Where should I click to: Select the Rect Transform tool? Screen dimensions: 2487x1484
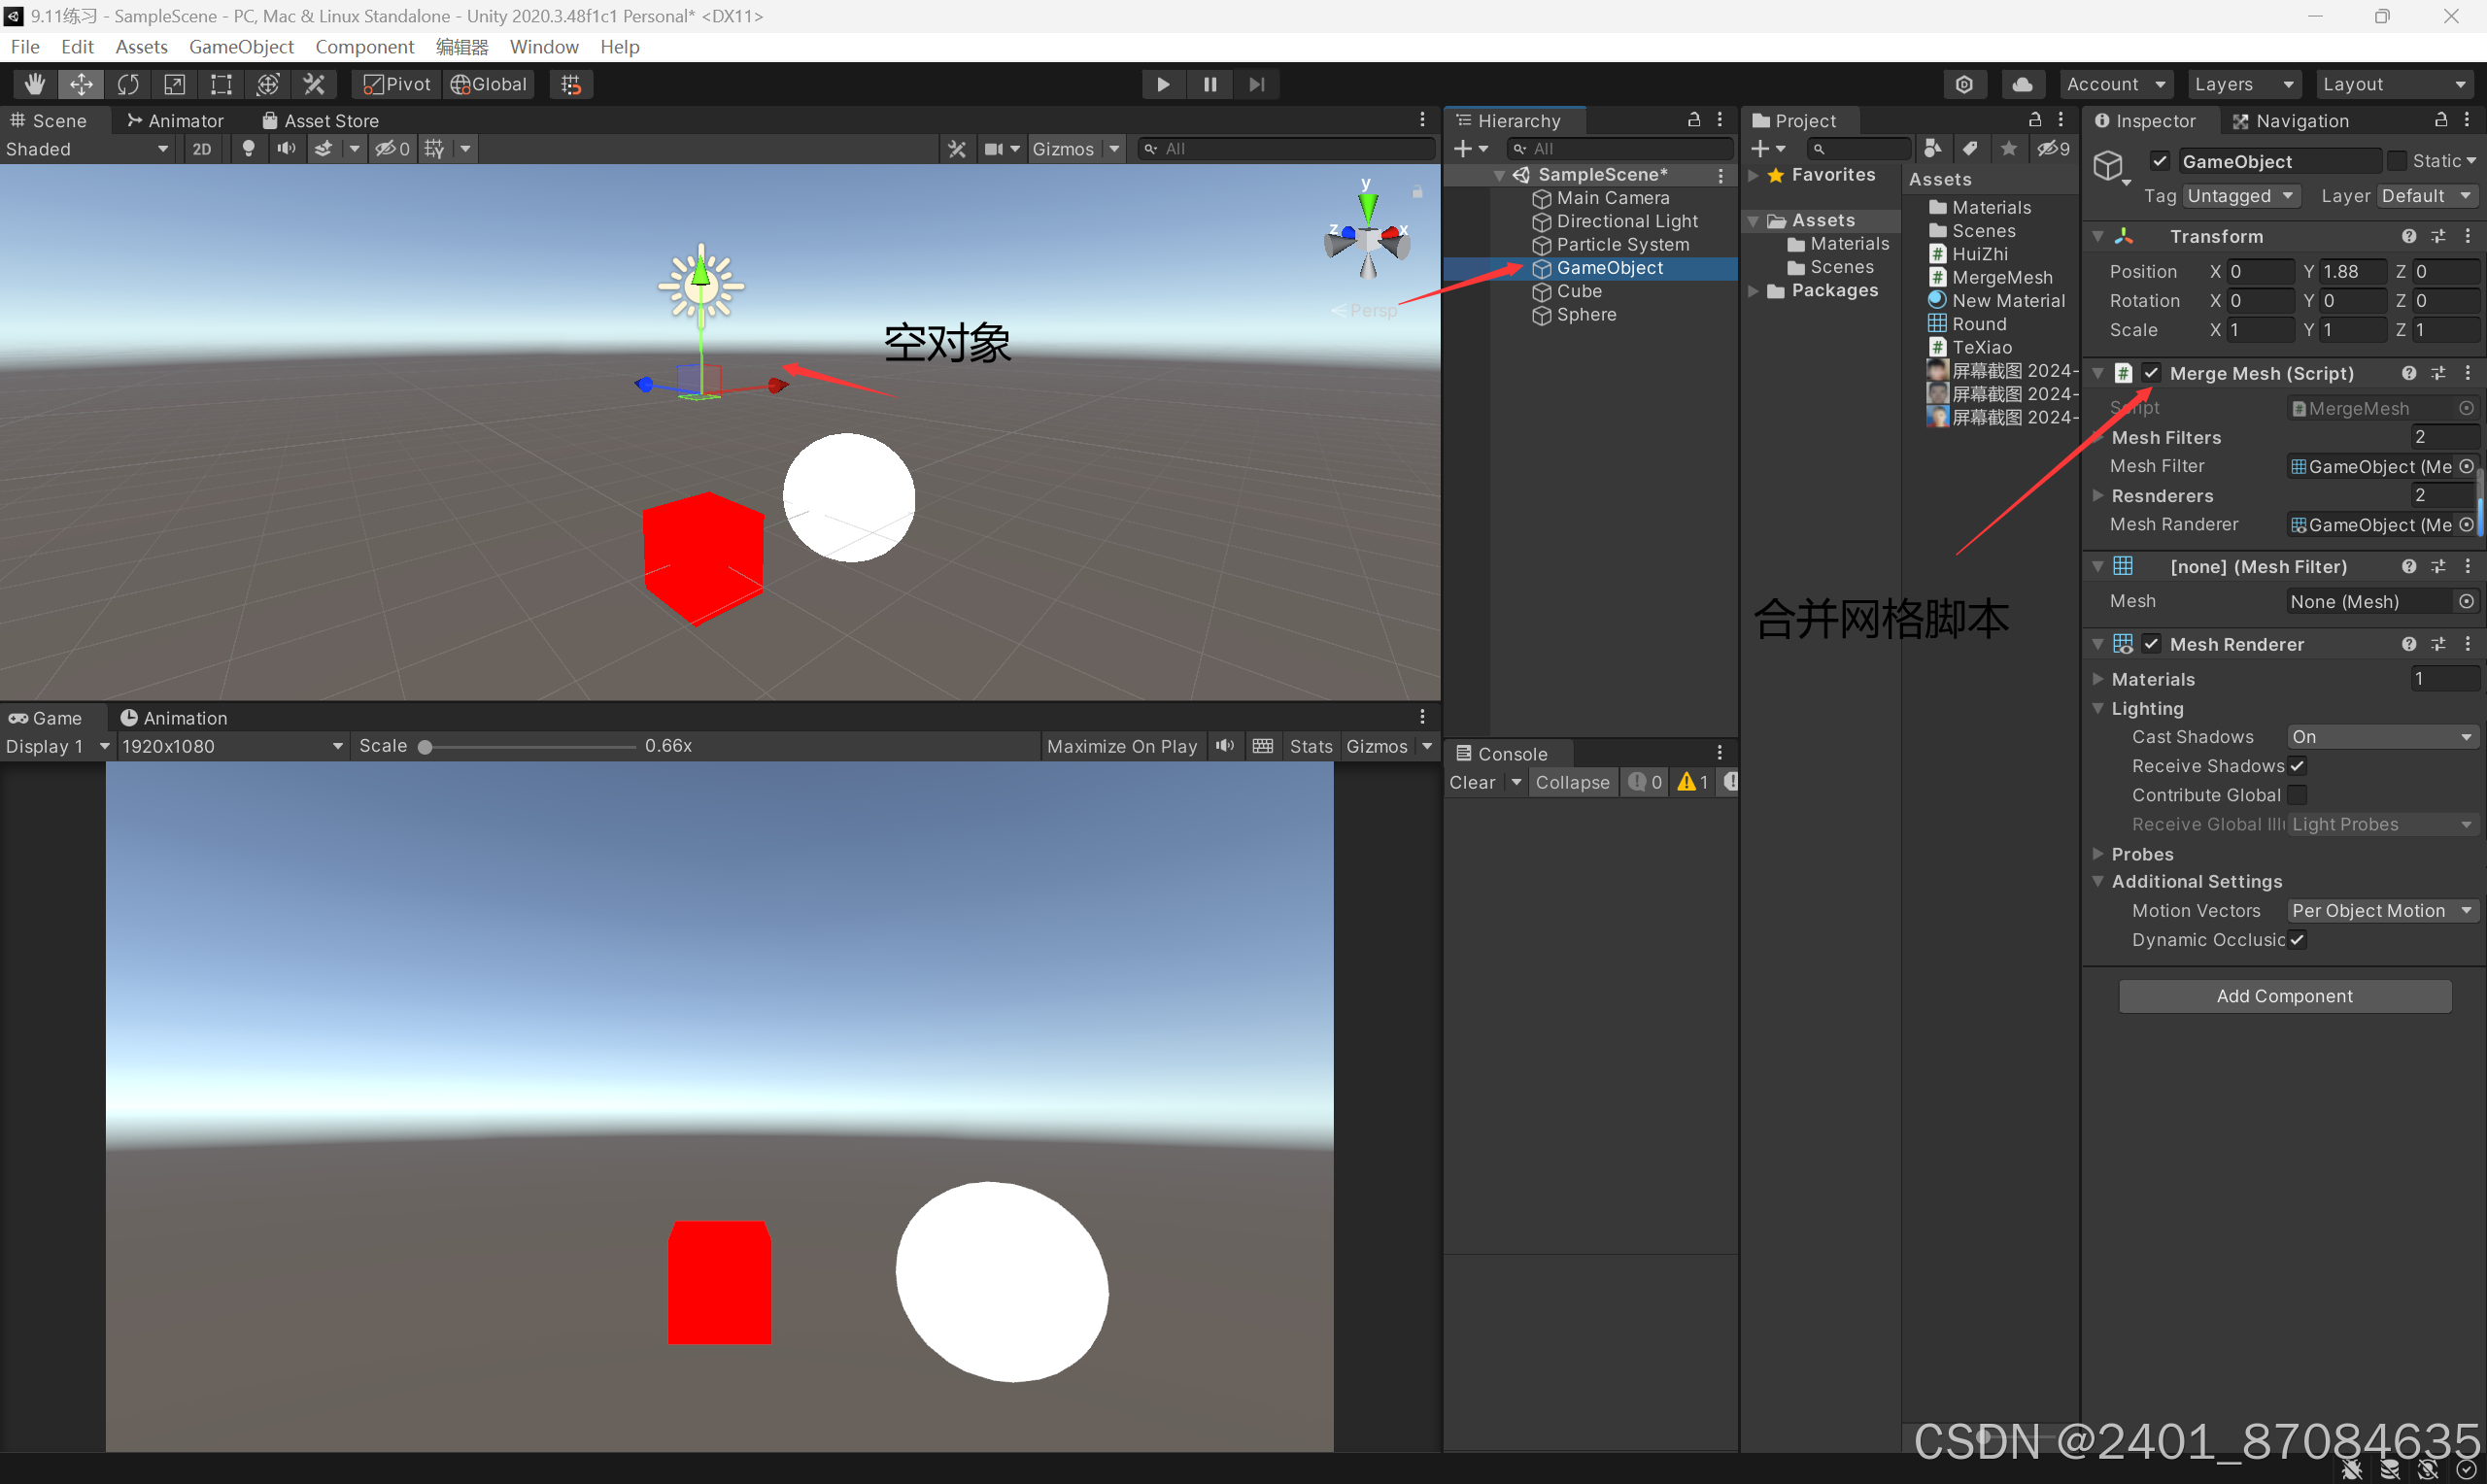point(220,84)
